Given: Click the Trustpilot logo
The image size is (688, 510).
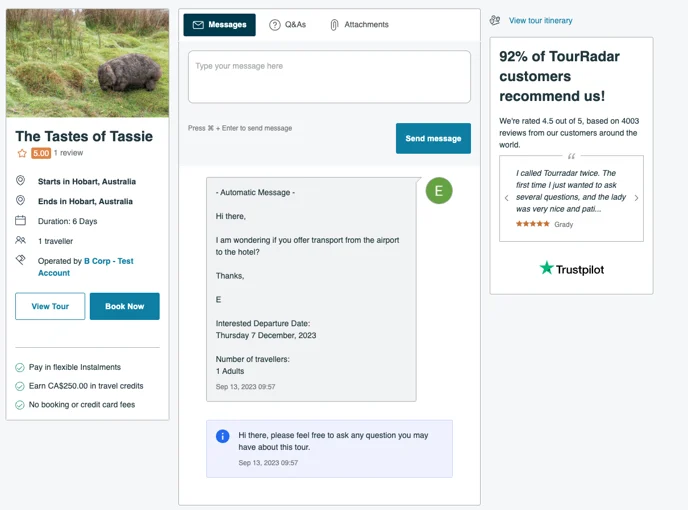Looking at the screenshot, I should coord(571,268).
